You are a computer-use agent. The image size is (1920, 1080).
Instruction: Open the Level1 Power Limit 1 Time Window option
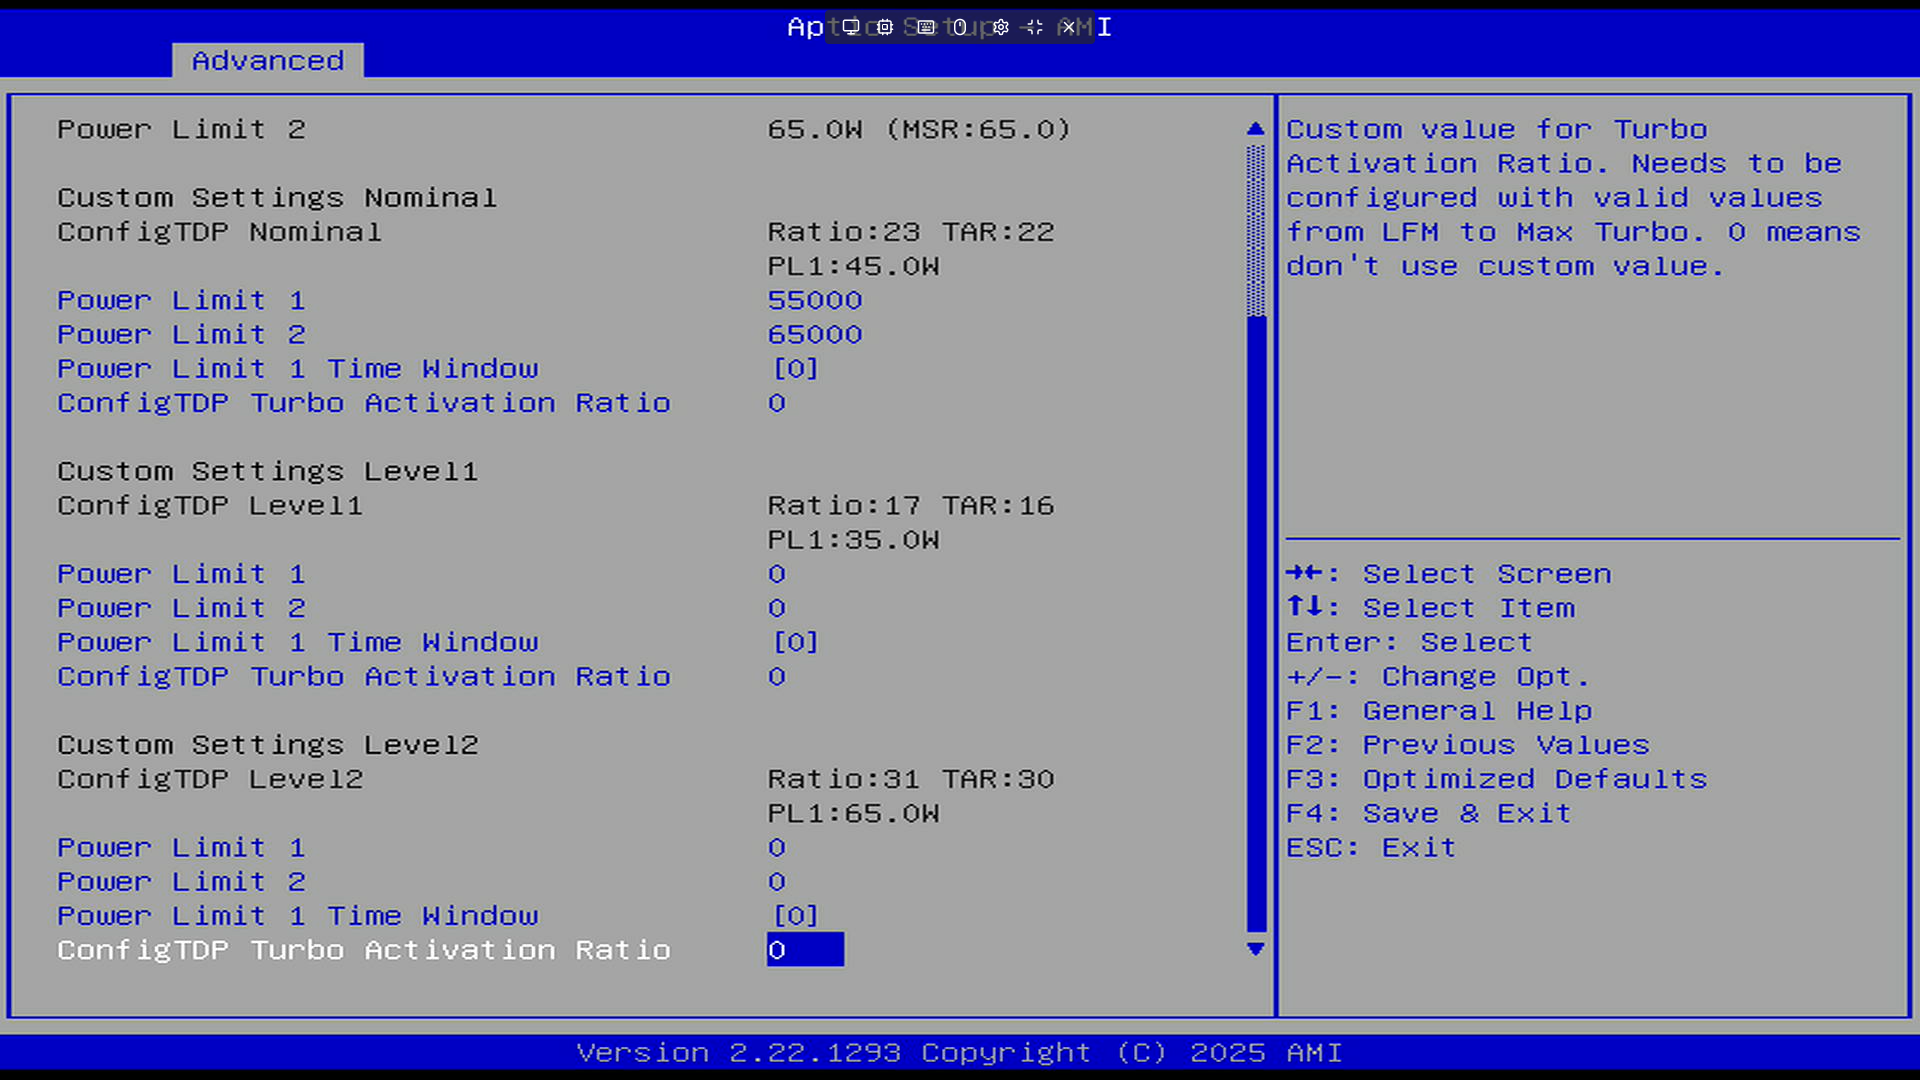(x=297, y=643)
